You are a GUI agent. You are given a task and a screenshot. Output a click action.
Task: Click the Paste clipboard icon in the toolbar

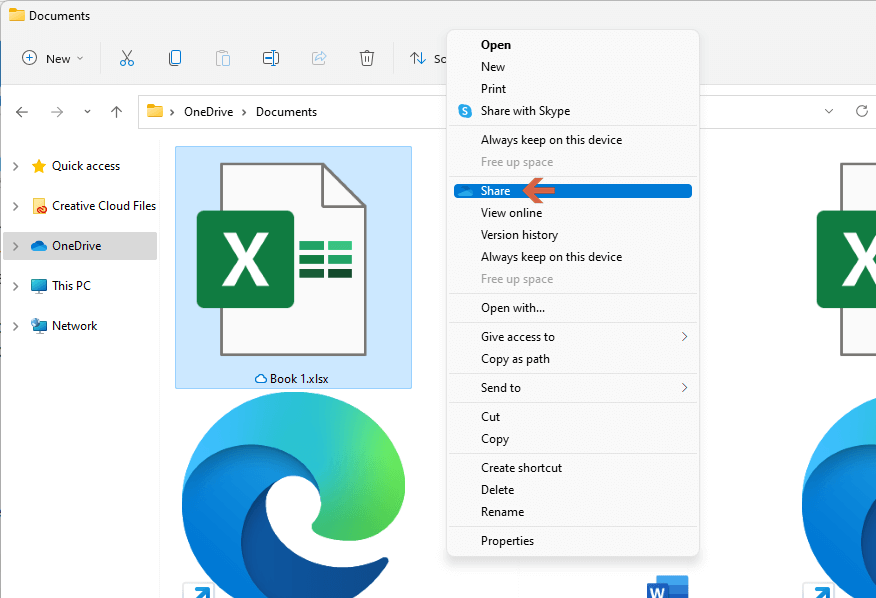[x=223, y=58]
